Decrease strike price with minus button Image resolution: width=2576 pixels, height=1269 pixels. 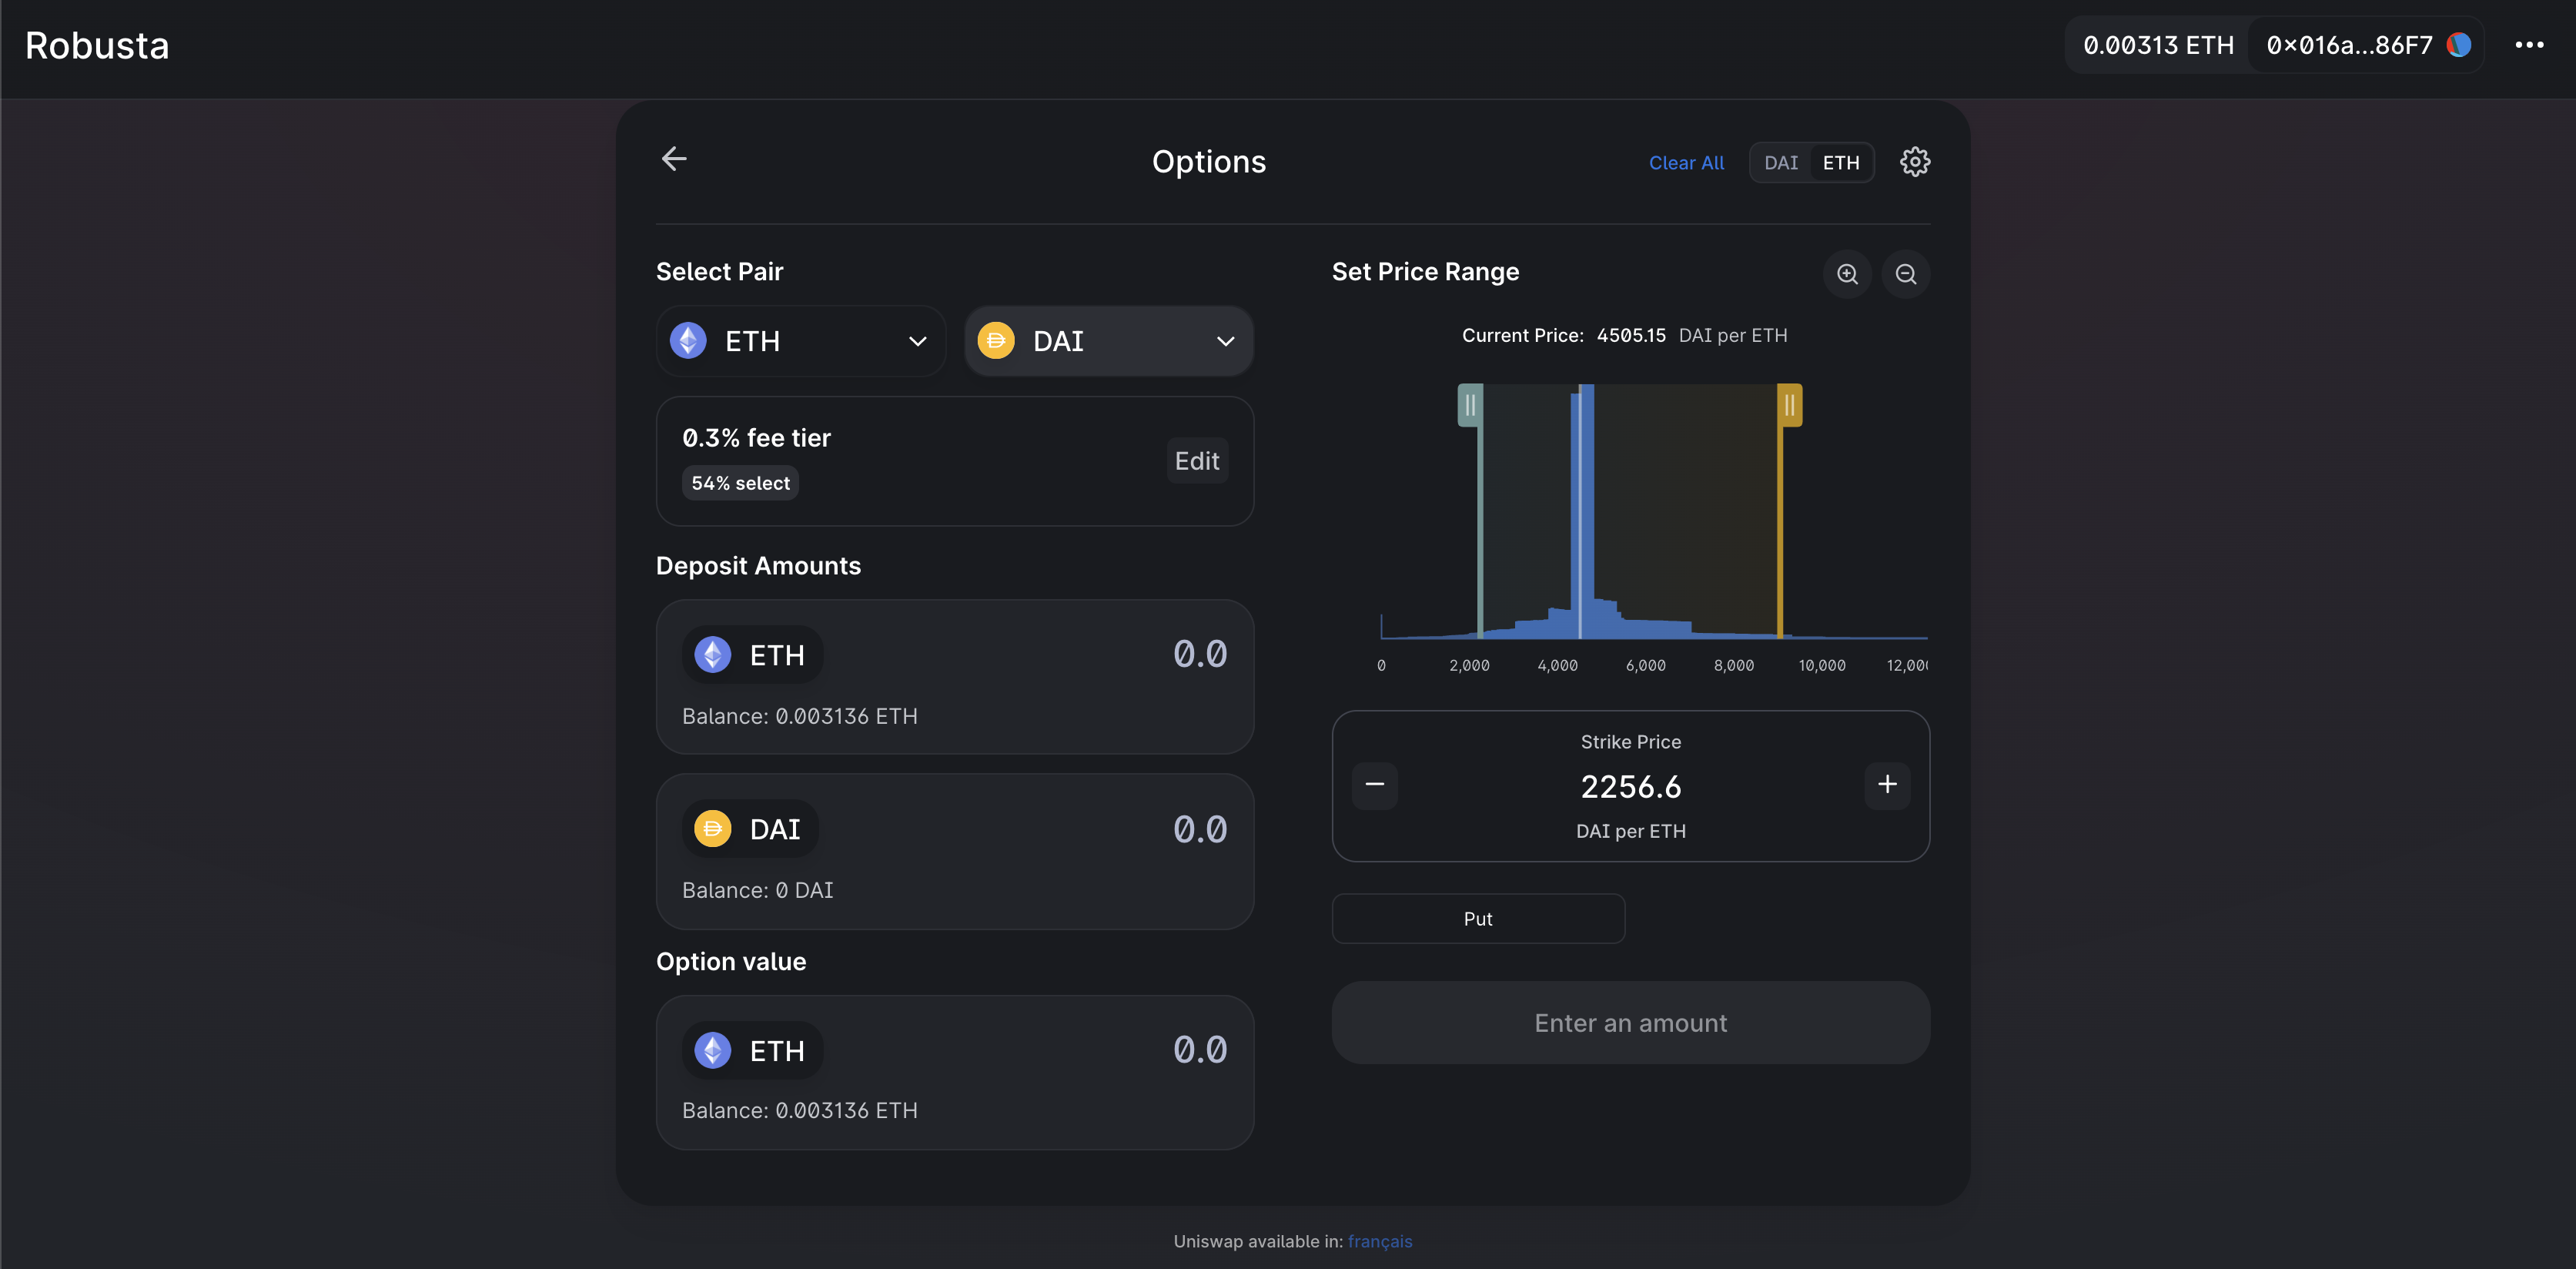pos(1374,785)
